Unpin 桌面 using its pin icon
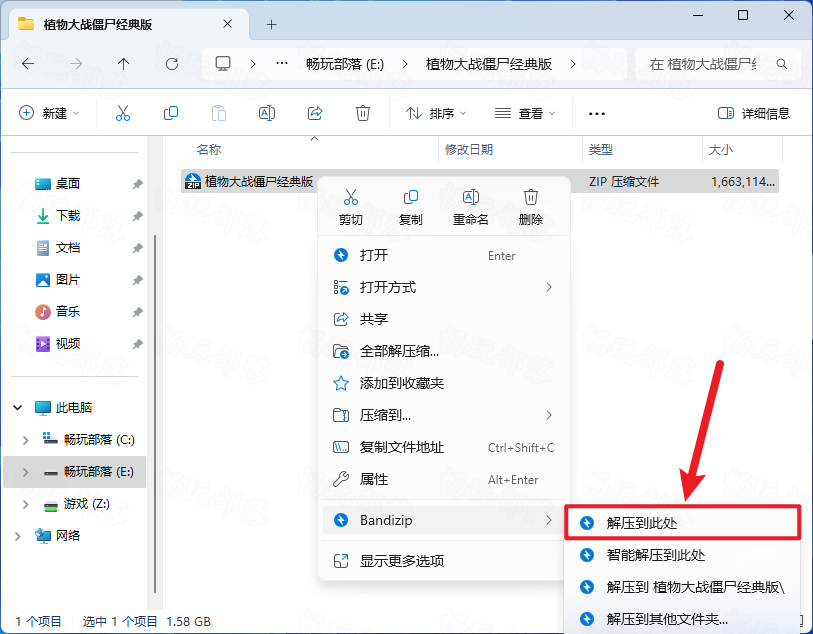This screenshot has height=634, width=813. 137,184
